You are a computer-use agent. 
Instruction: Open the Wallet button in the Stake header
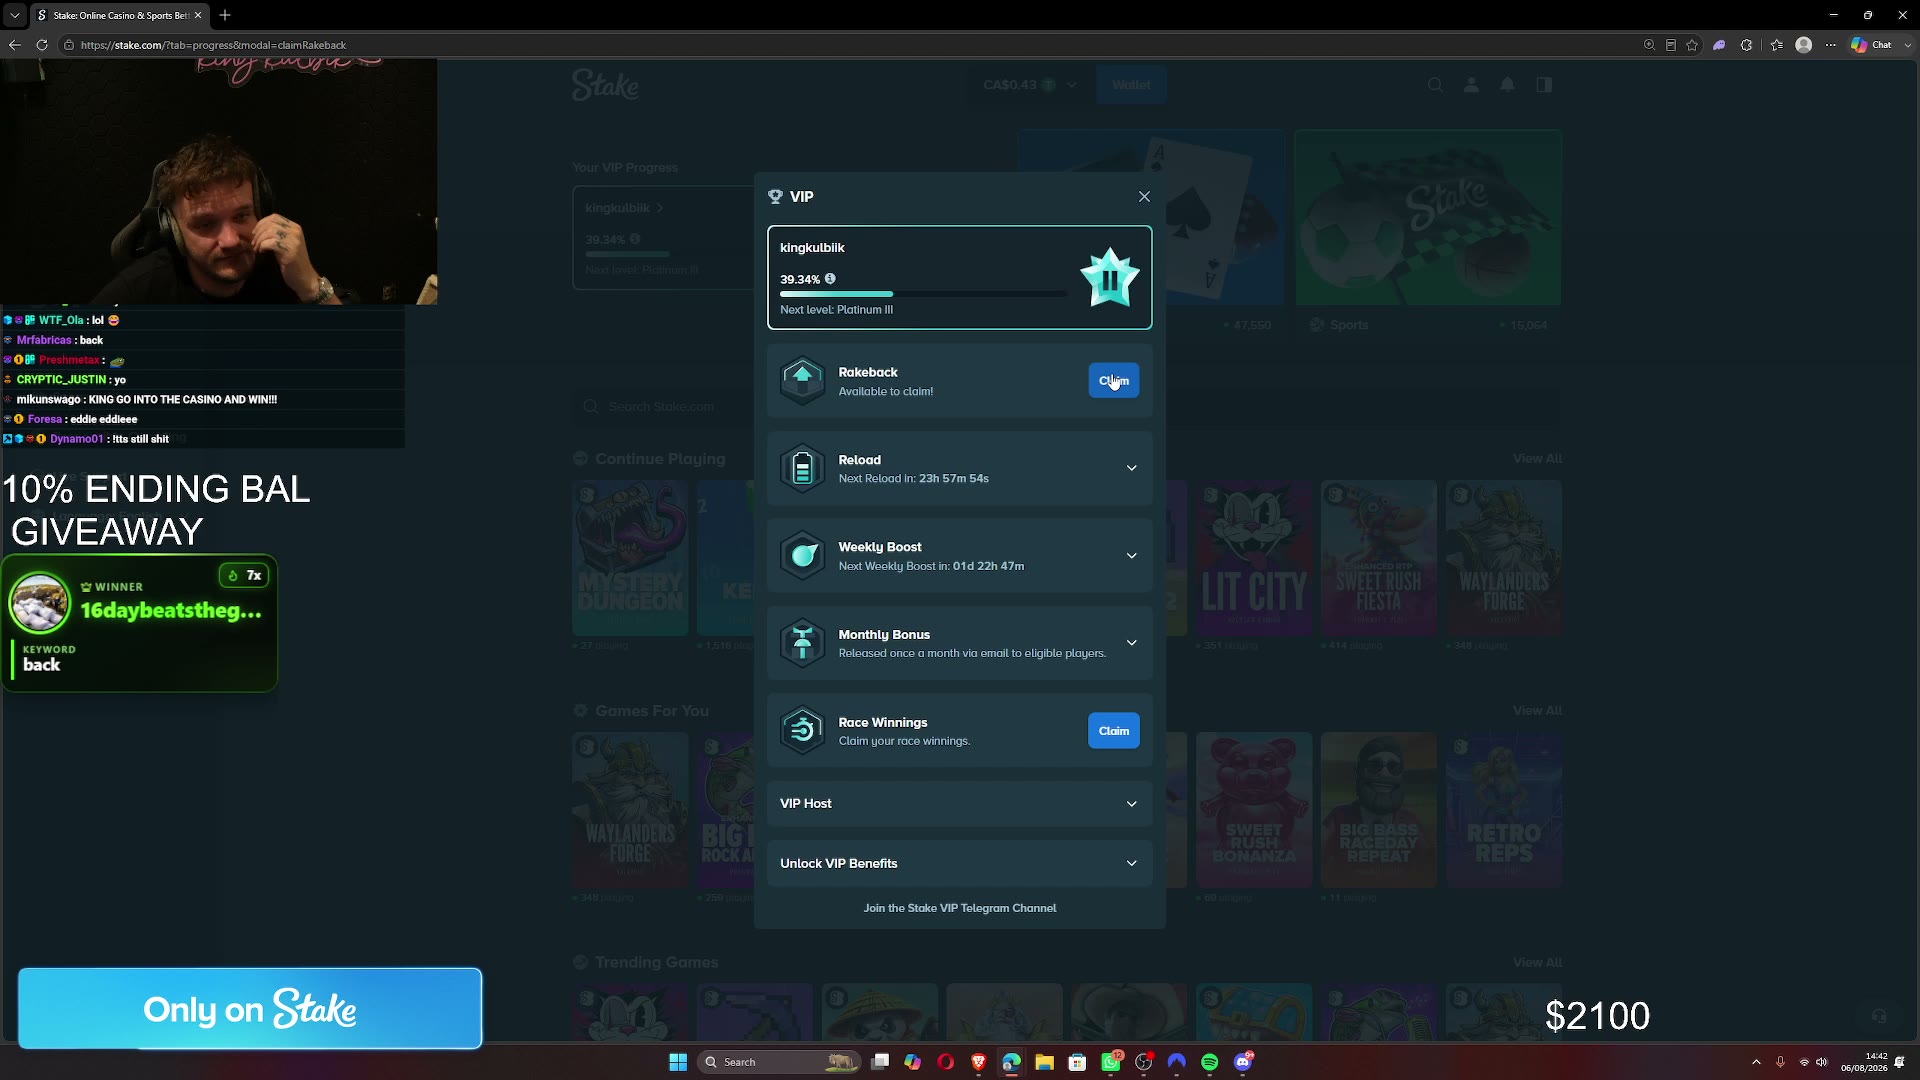tap(1131, 85)
